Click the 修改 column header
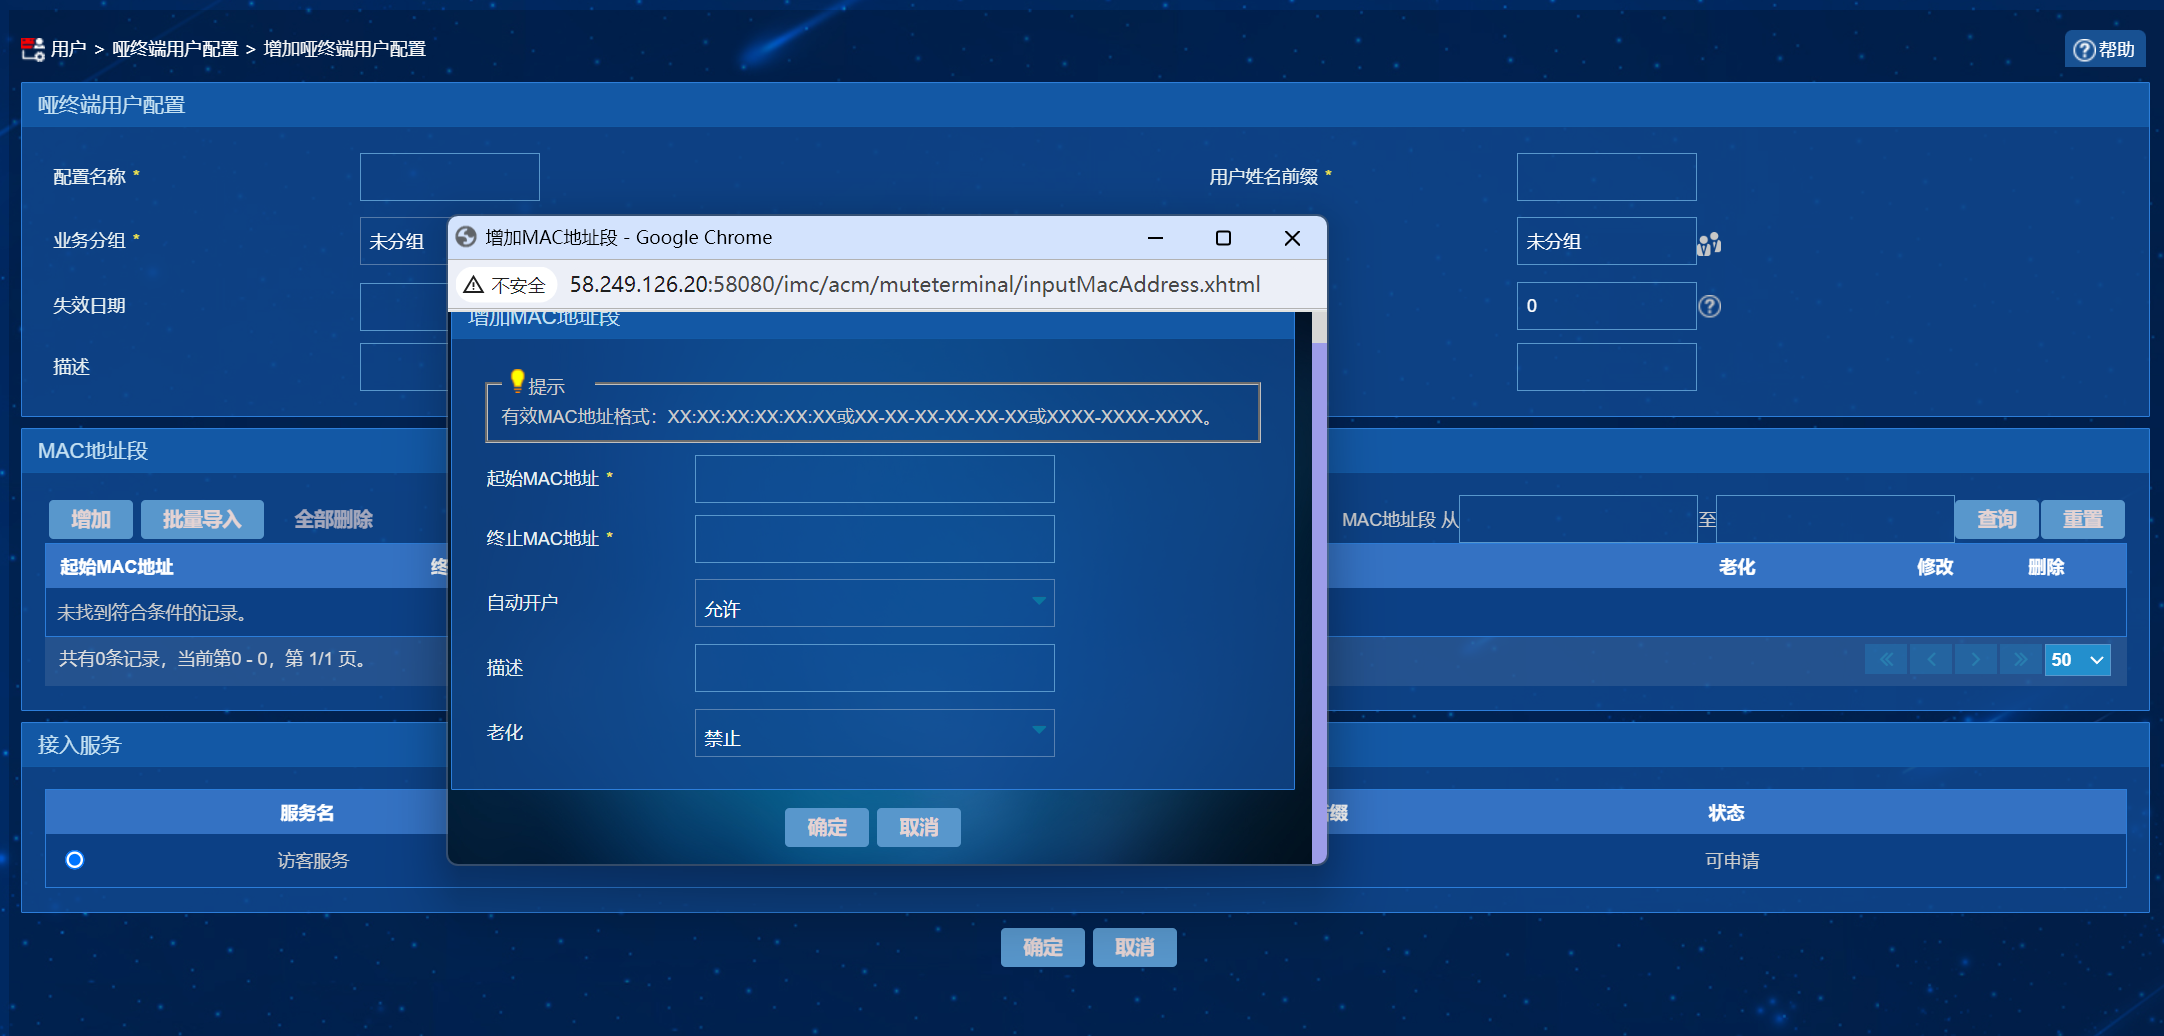 [x=1935, y=567]
